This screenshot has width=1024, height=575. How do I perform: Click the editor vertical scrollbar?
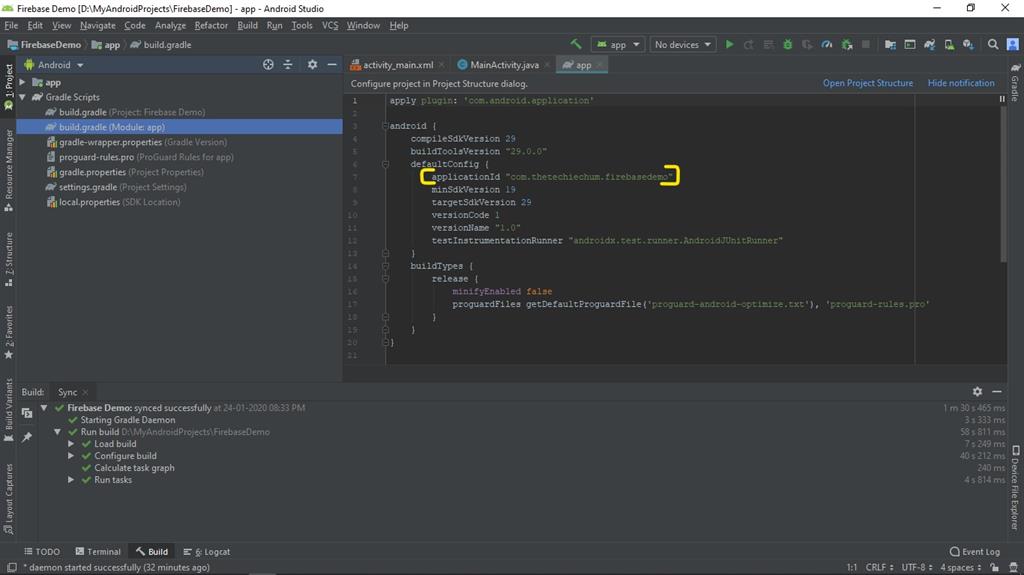tap(1002, 183)
